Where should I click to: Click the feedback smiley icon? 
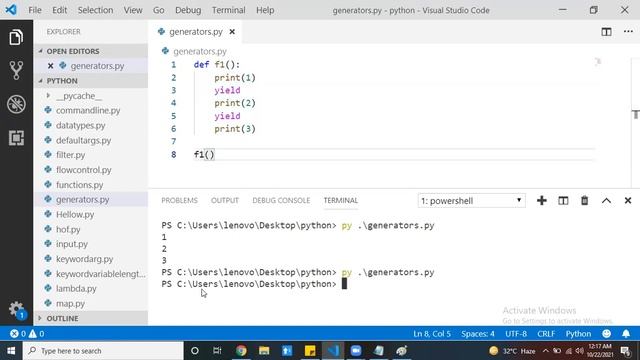(607, 334)
